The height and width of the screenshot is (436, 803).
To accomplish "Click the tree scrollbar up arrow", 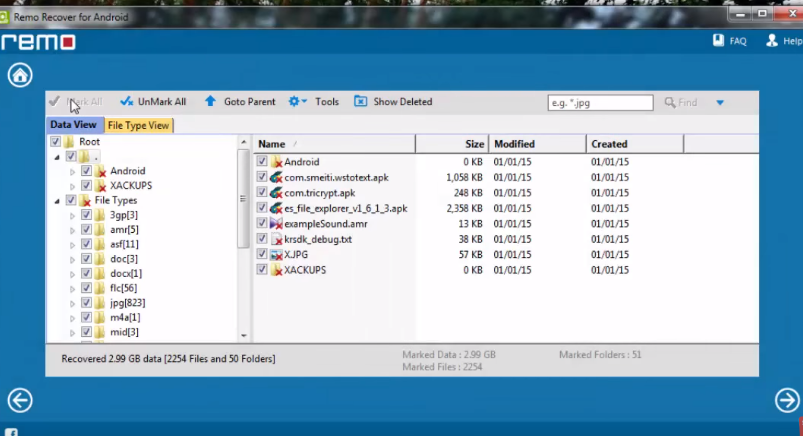I will point(244,142).
